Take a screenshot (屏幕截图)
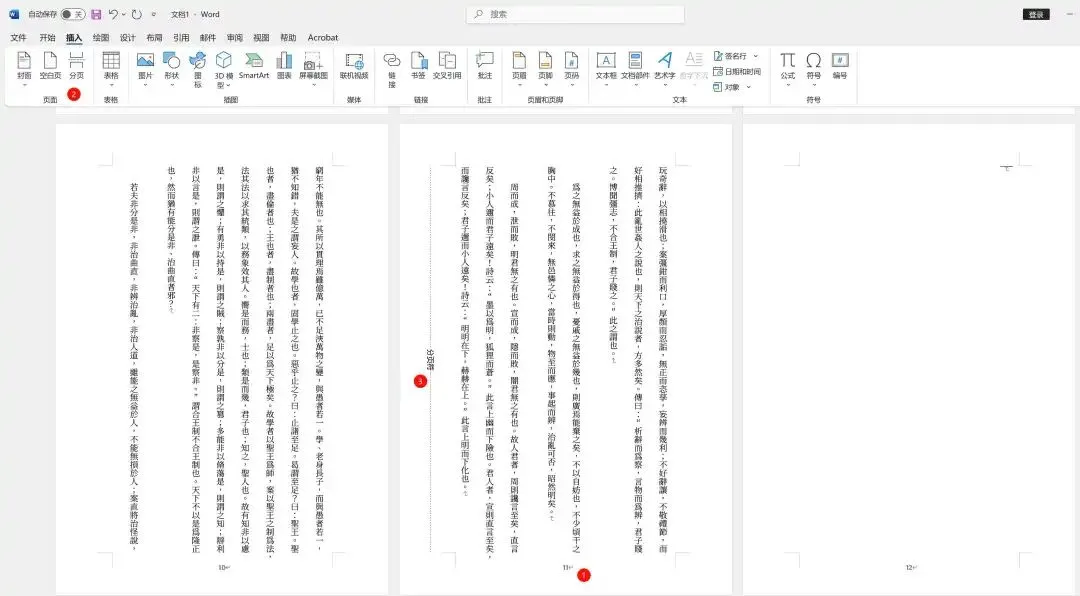 [313, 65]
